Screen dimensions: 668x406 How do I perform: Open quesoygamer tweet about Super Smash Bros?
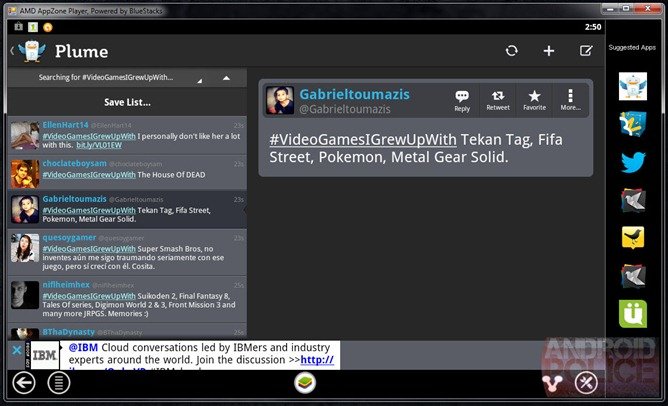click(x=127, y=252)
